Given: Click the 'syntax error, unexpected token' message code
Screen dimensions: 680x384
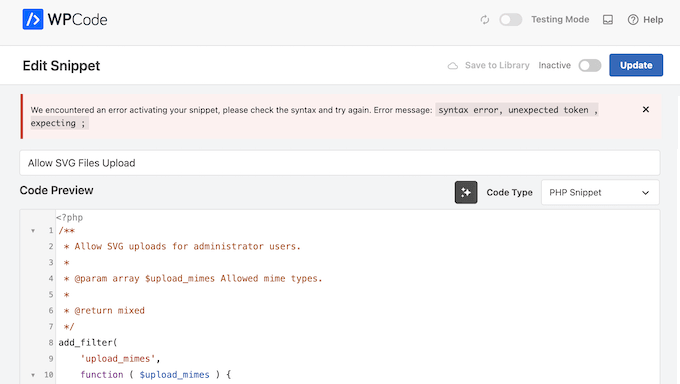Looking at the screenshot, I should (517, 110).
